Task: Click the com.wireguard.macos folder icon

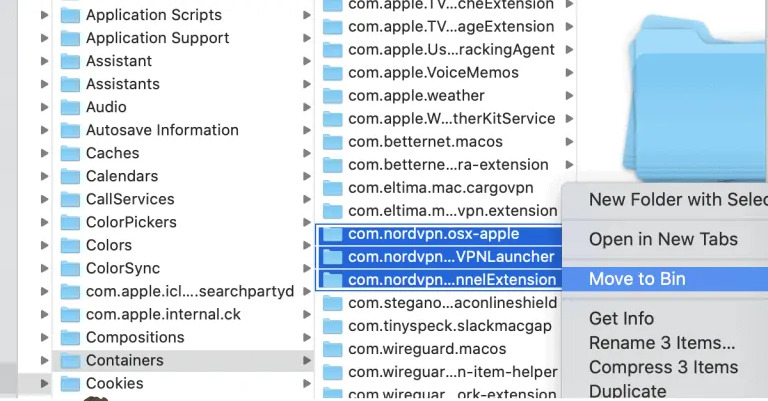Action: 333,349
